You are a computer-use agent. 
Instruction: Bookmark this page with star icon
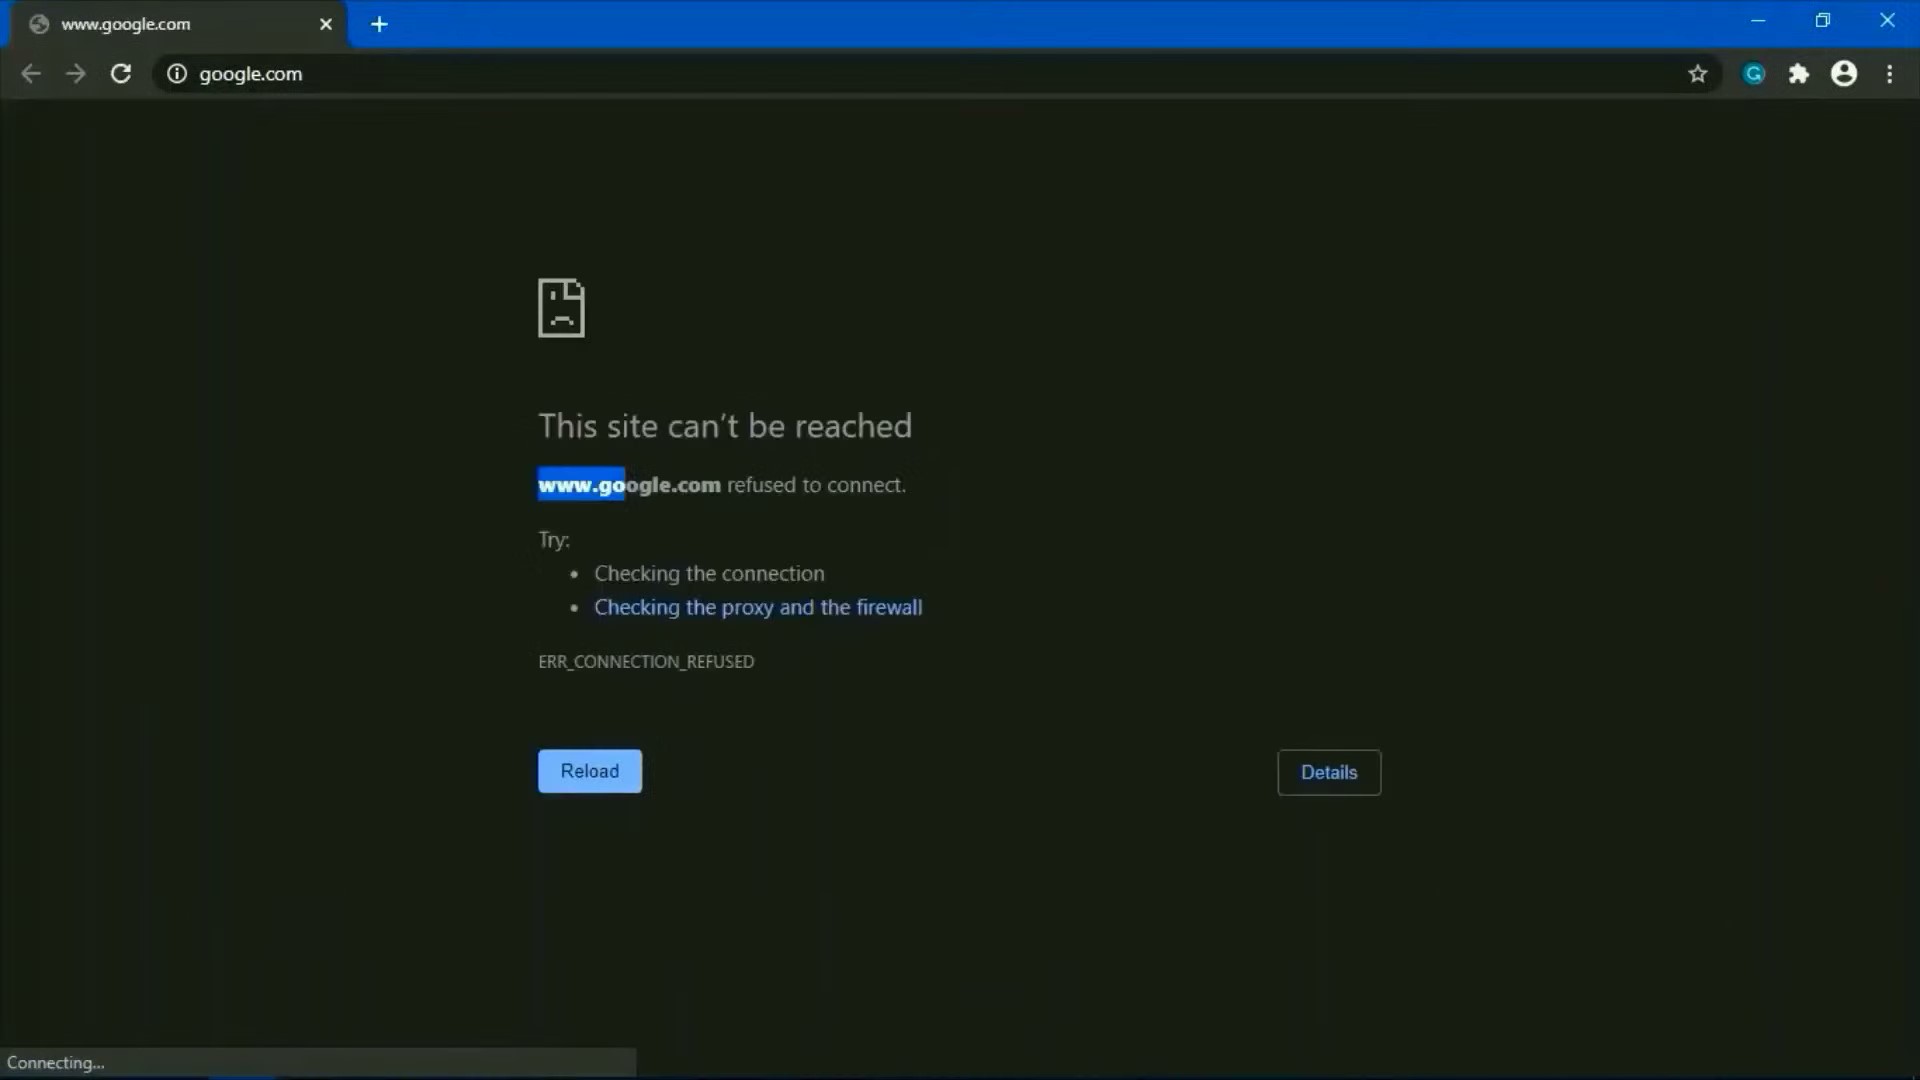coord(1698,74)
